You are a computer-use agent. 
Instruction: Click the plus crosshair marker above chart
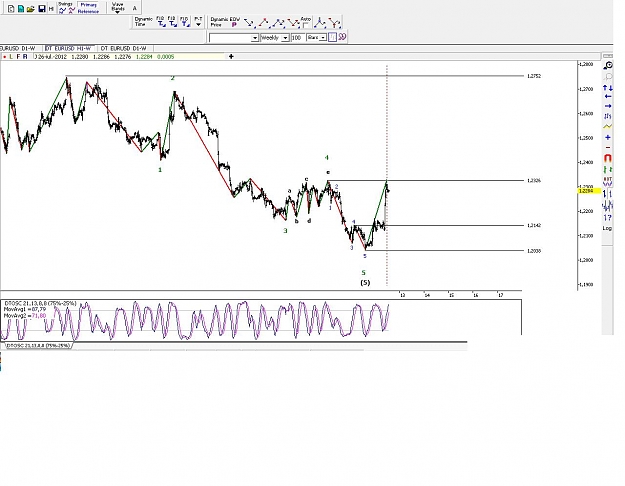[x=231, y=57]
